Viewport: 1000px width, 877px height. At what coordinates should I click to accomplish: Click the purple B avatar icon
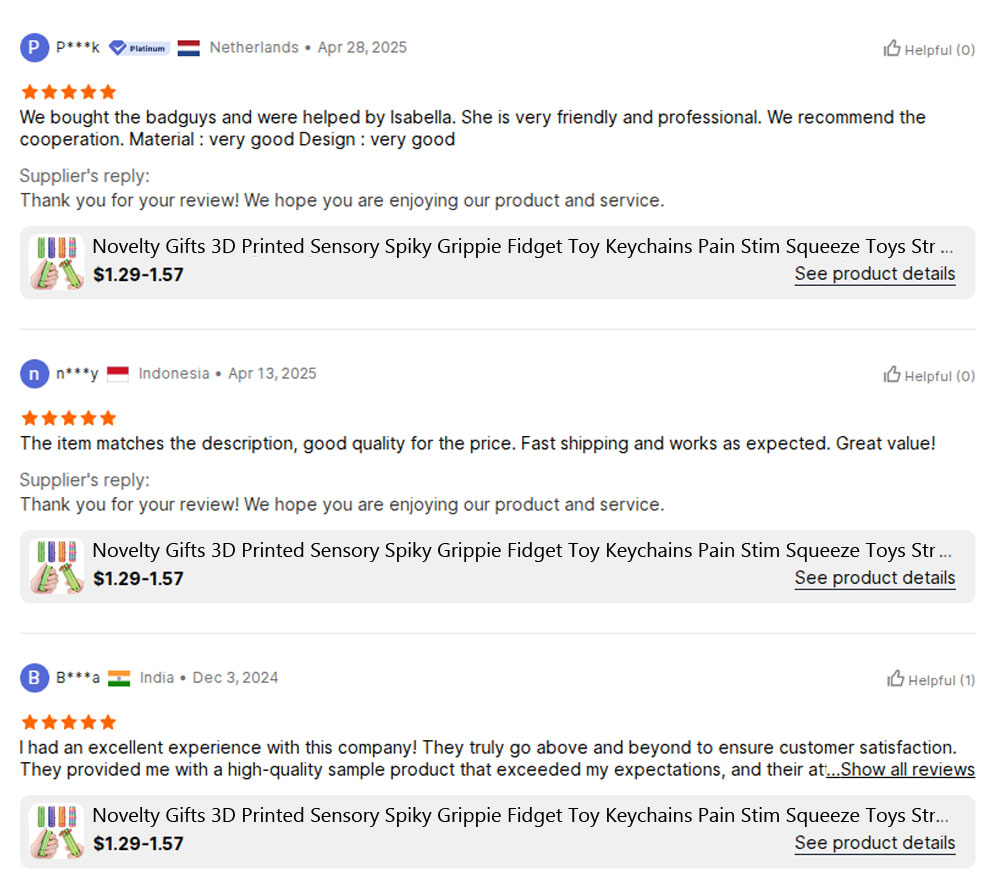pos(34,678)
